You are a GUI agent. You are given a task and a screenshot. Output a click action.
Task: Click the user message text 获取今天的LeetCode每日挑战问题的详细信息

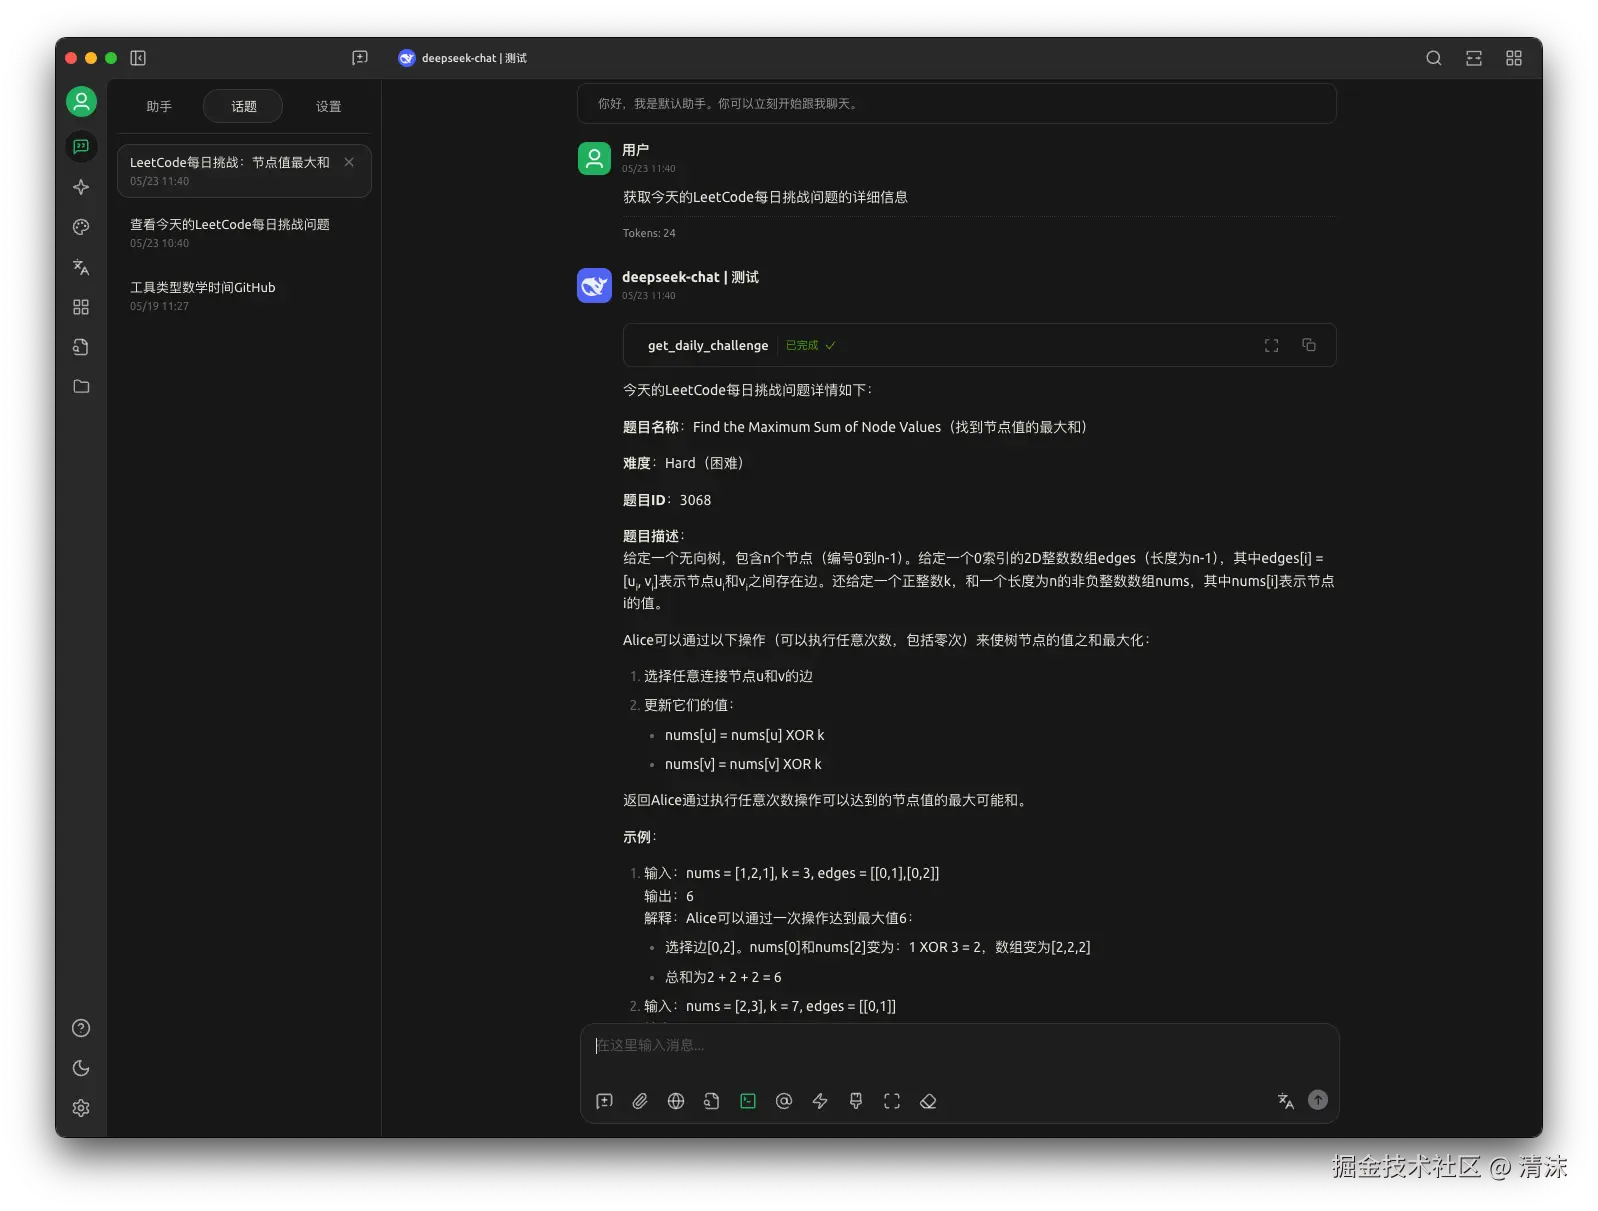[765, 197]
